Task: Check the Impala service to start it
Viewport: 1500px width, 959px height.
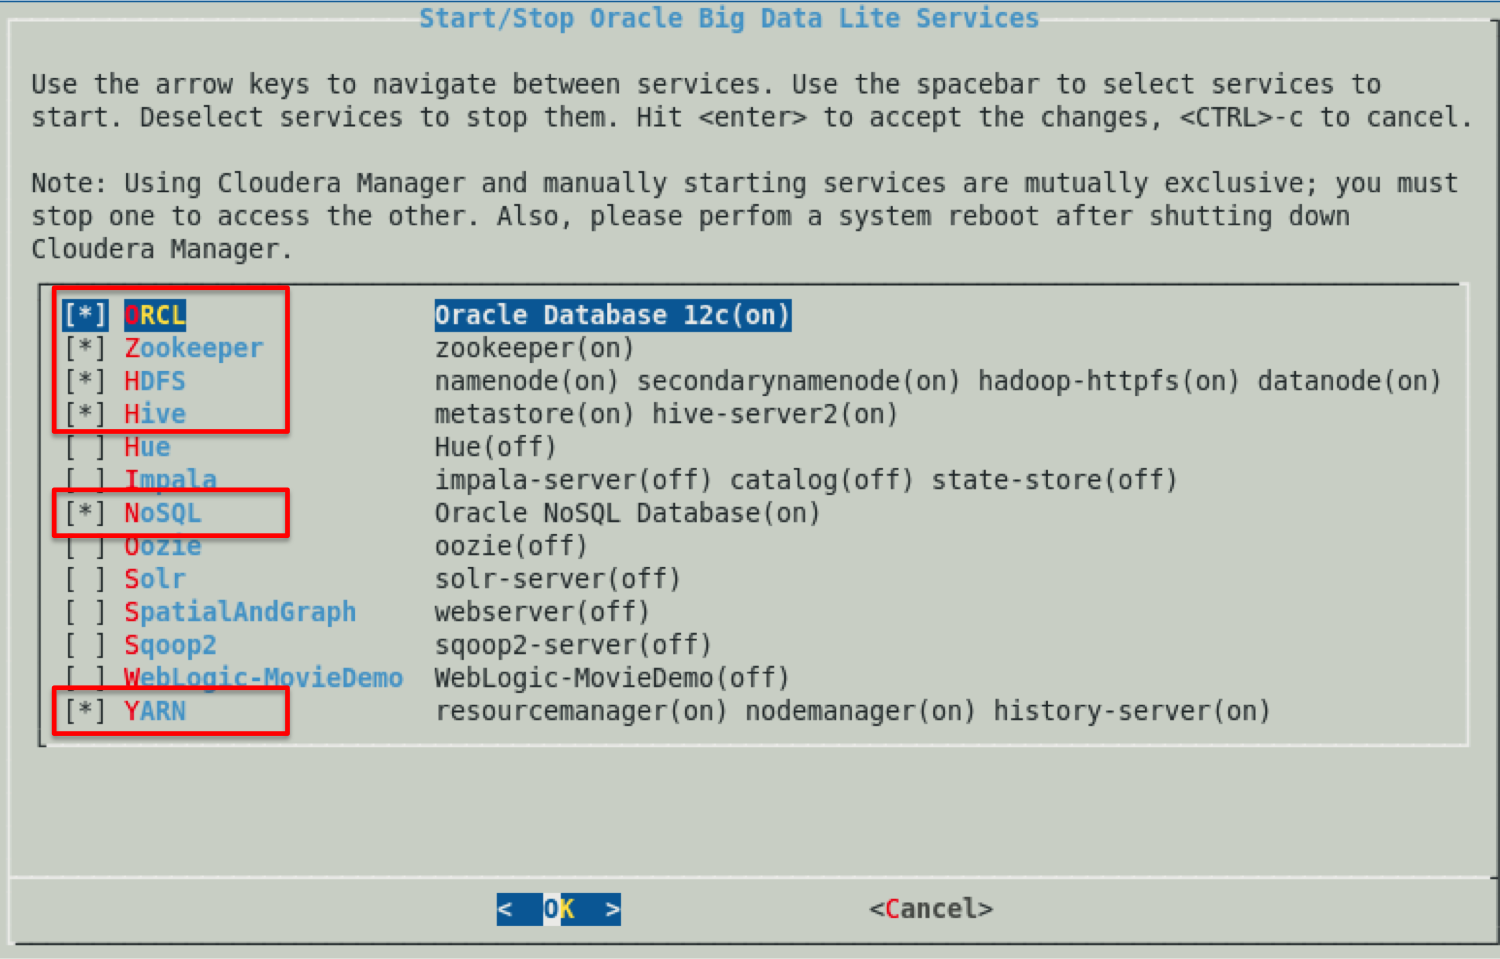Action: [85, 479]
